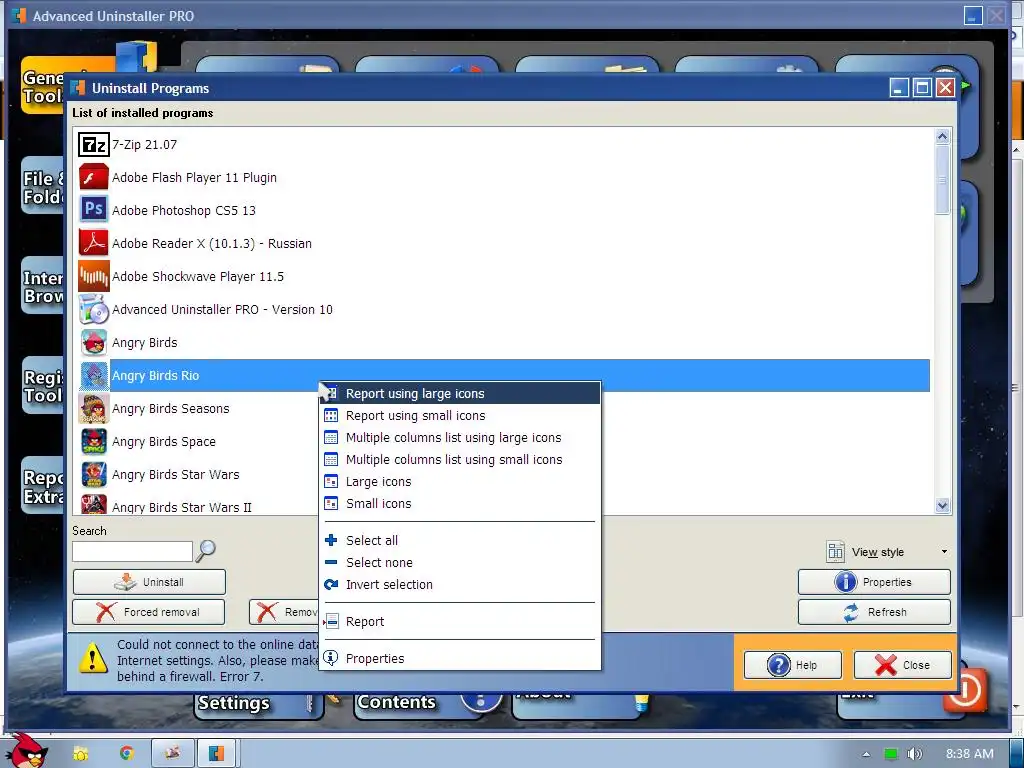Click the Angry Birds Rio icon
The height and width of the screenshot is (768, 1024).
tap(93, 376)
